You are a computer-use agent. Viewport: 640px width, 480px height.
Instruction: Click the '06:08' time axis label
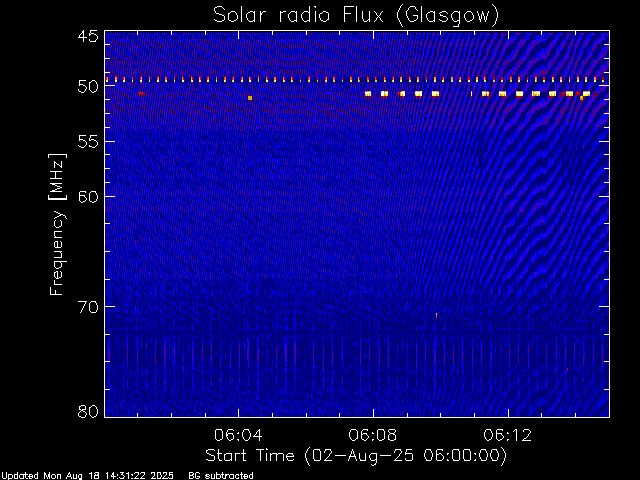pyautogui.click(x=373, y=435)
